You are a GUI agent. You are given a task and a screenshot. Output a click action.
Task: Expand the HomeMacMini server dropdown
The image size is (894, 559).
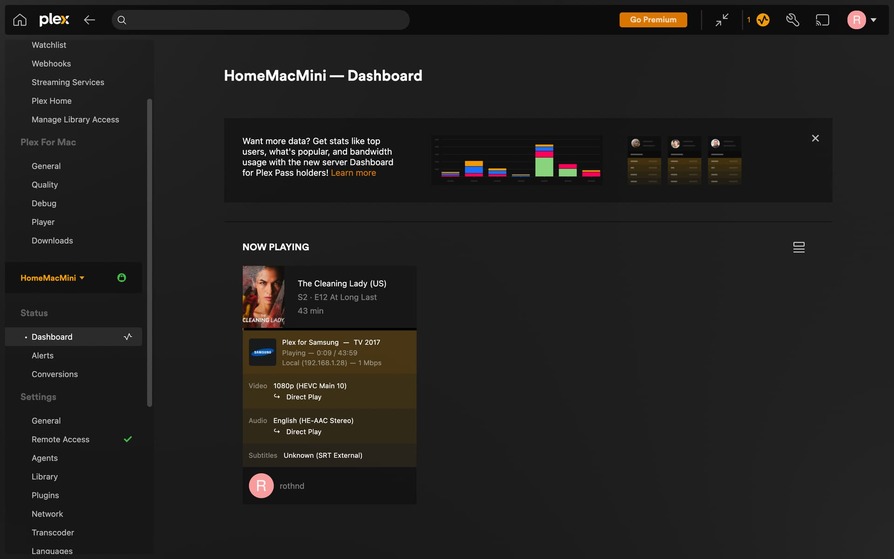52,278
